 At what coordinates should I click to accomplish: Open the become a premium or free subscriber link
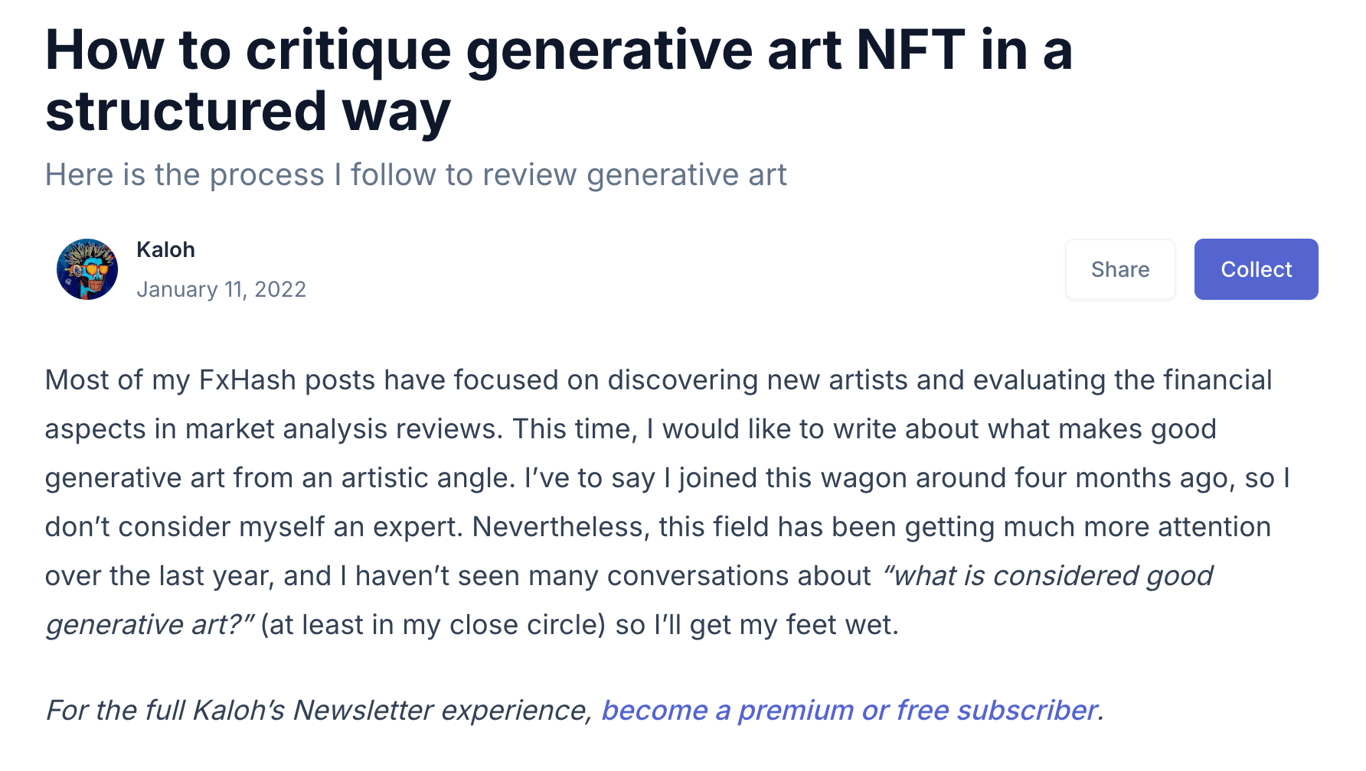852,710
